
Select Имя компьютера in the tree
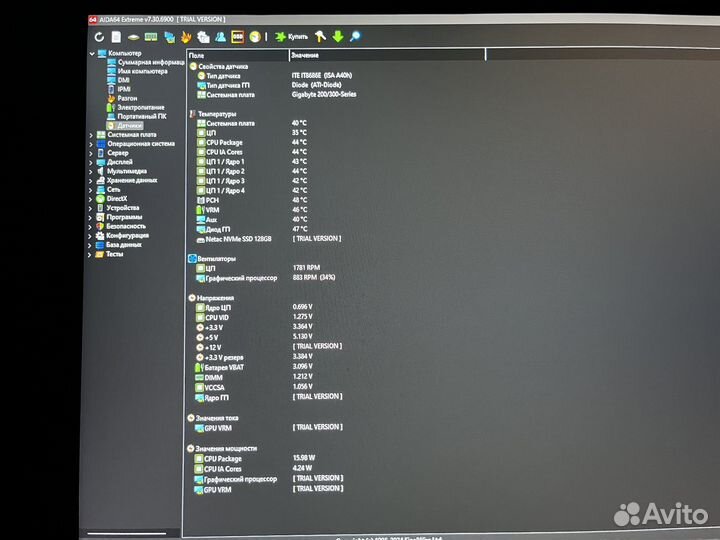point(137,71)
